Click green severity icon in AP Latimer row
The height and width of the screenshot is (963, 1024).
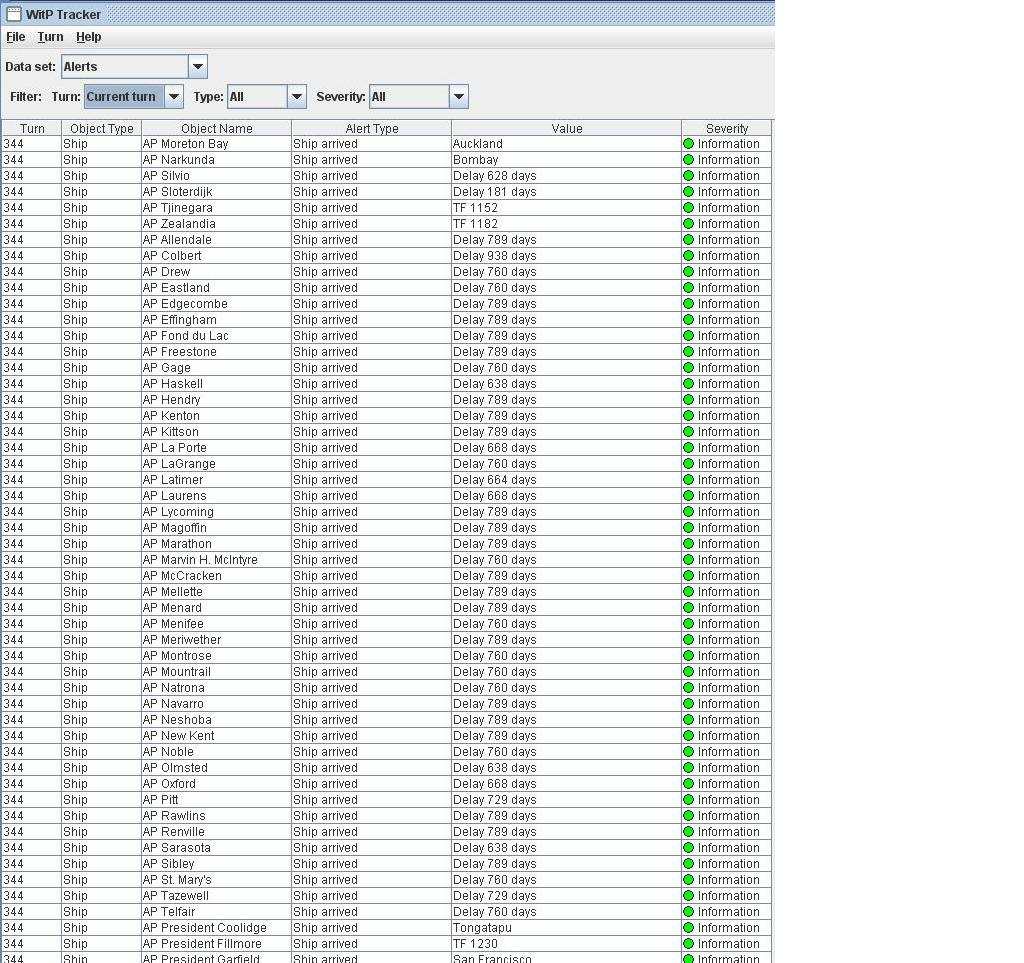[x=688, y=480]
